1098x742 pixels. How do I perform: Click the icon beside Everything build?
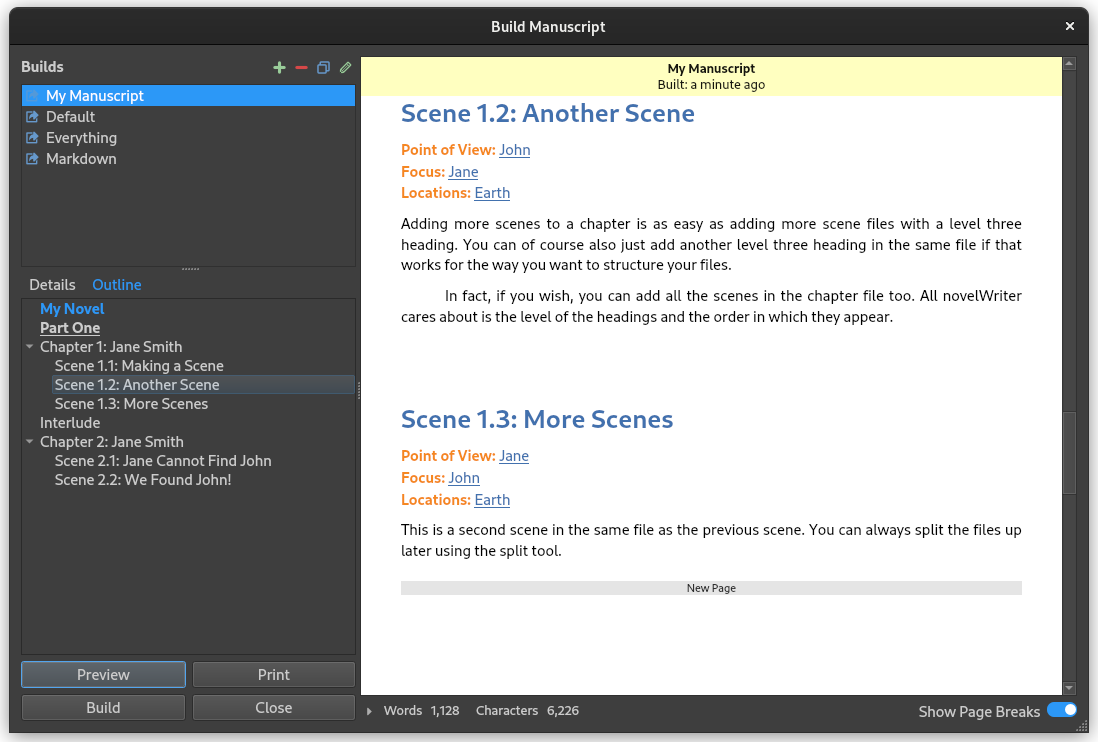(32, 138)
